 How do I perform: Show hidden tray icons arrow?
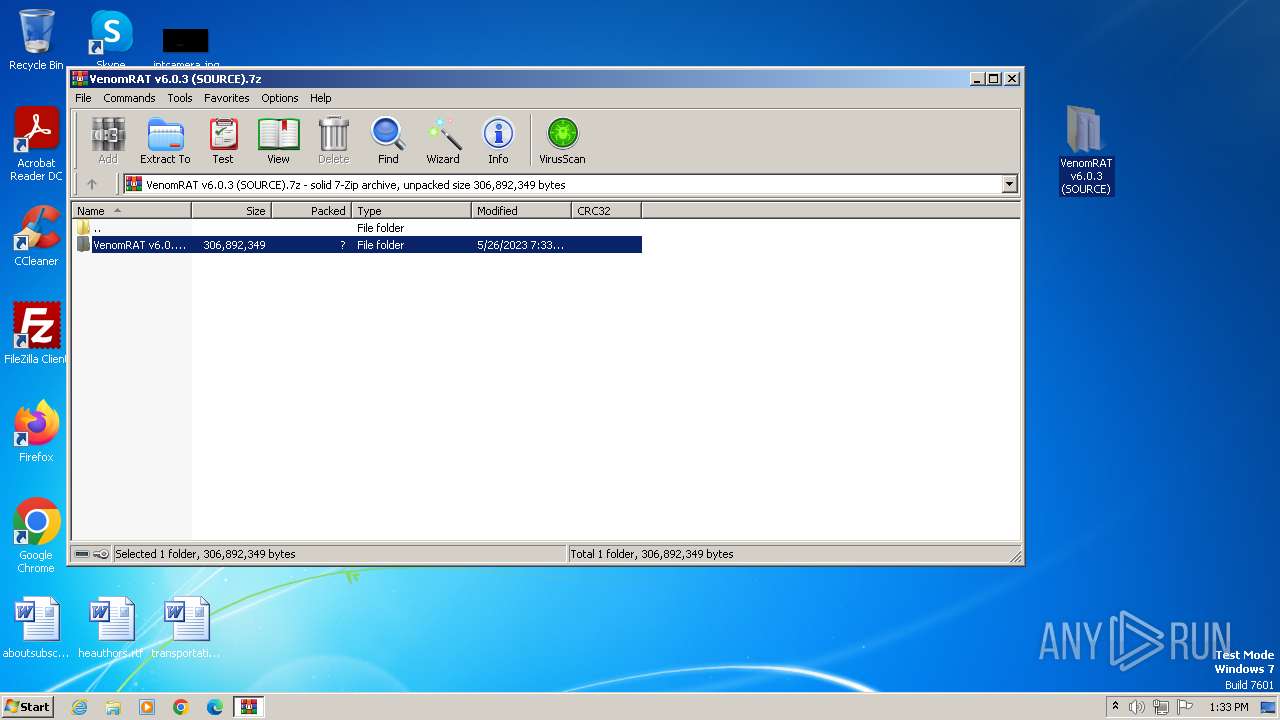coord(1115,707)
